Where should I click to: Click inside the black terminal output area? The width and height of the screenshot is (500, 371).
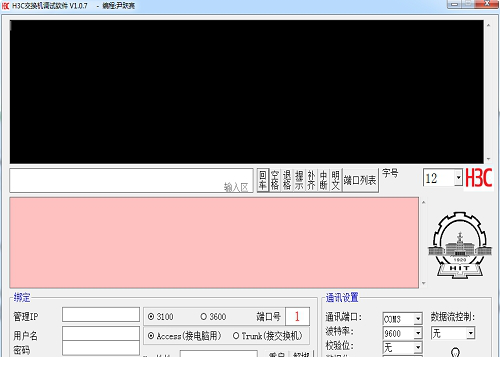tap(247, 92)
